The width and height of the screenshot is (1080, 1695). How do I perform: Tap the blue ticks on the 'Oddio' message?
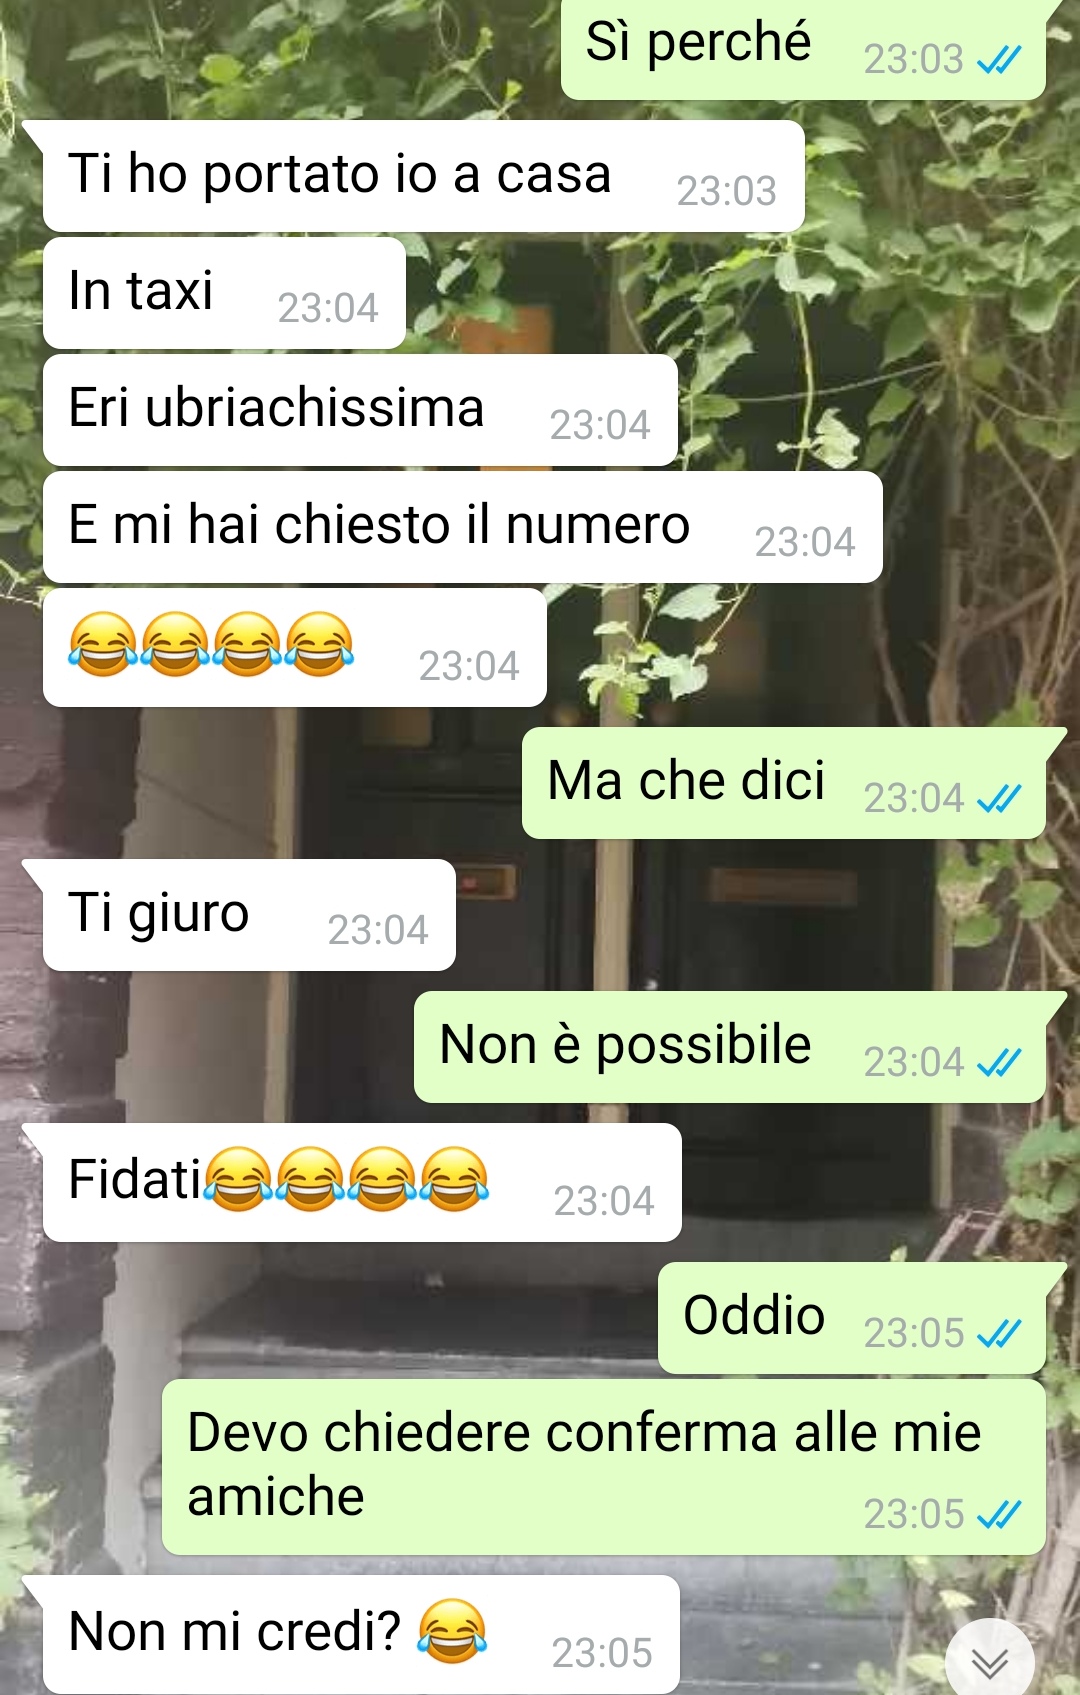click(999, 1333)
